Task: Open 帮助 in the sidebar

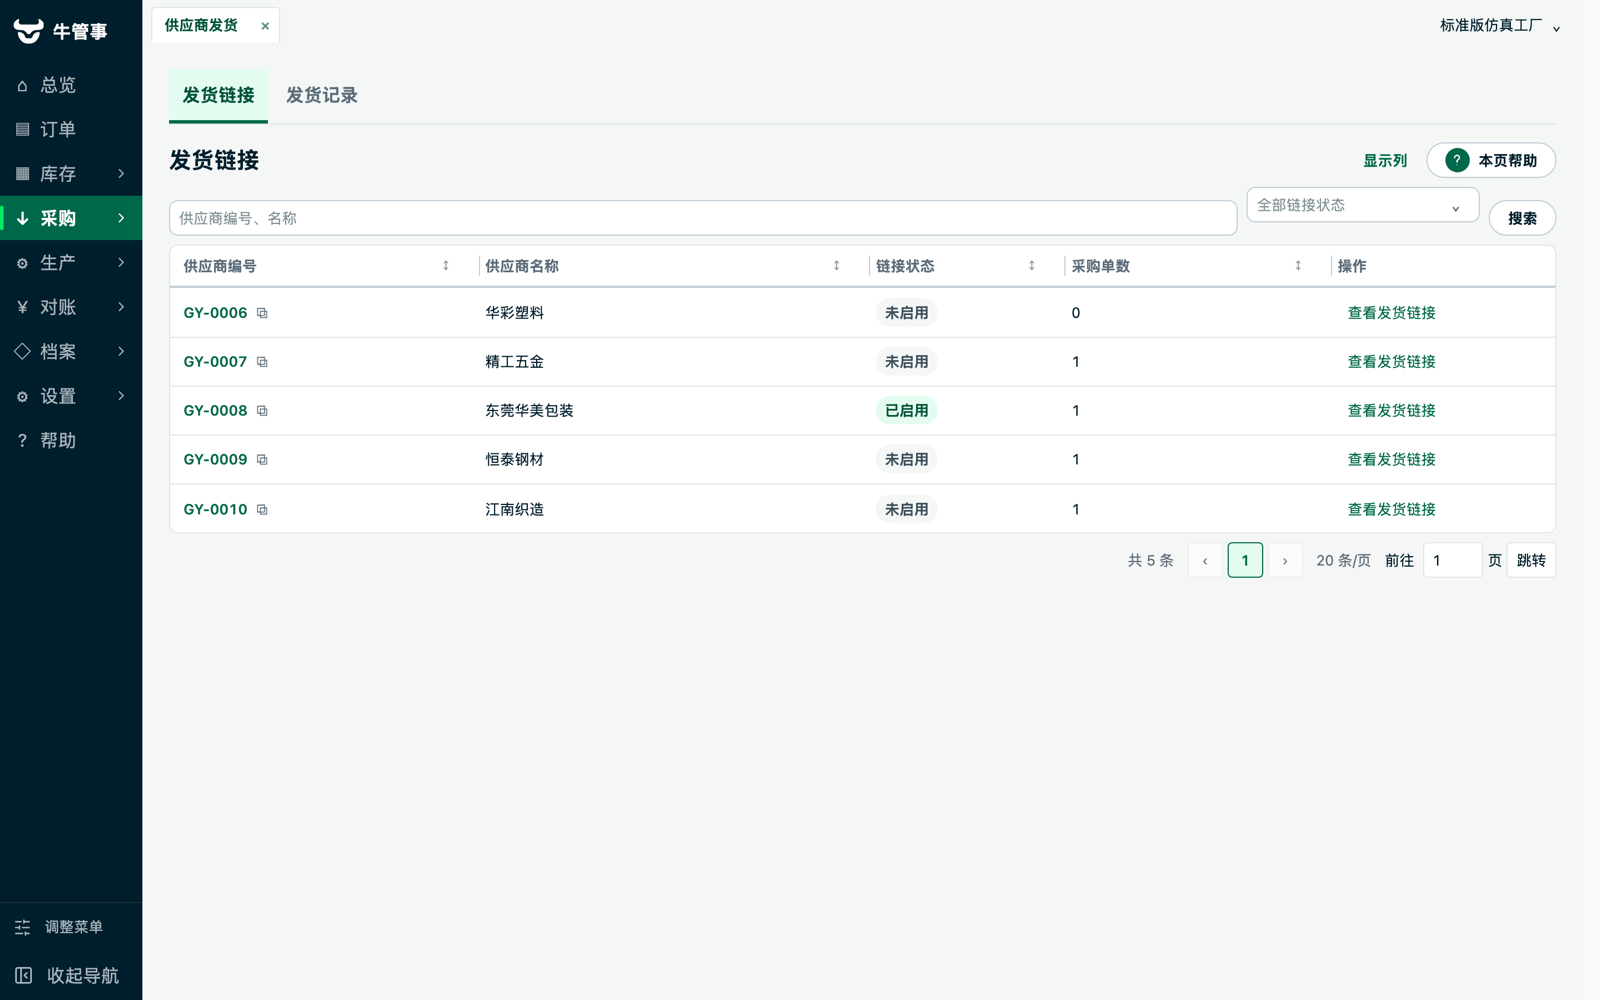Action: coord(71,441)
